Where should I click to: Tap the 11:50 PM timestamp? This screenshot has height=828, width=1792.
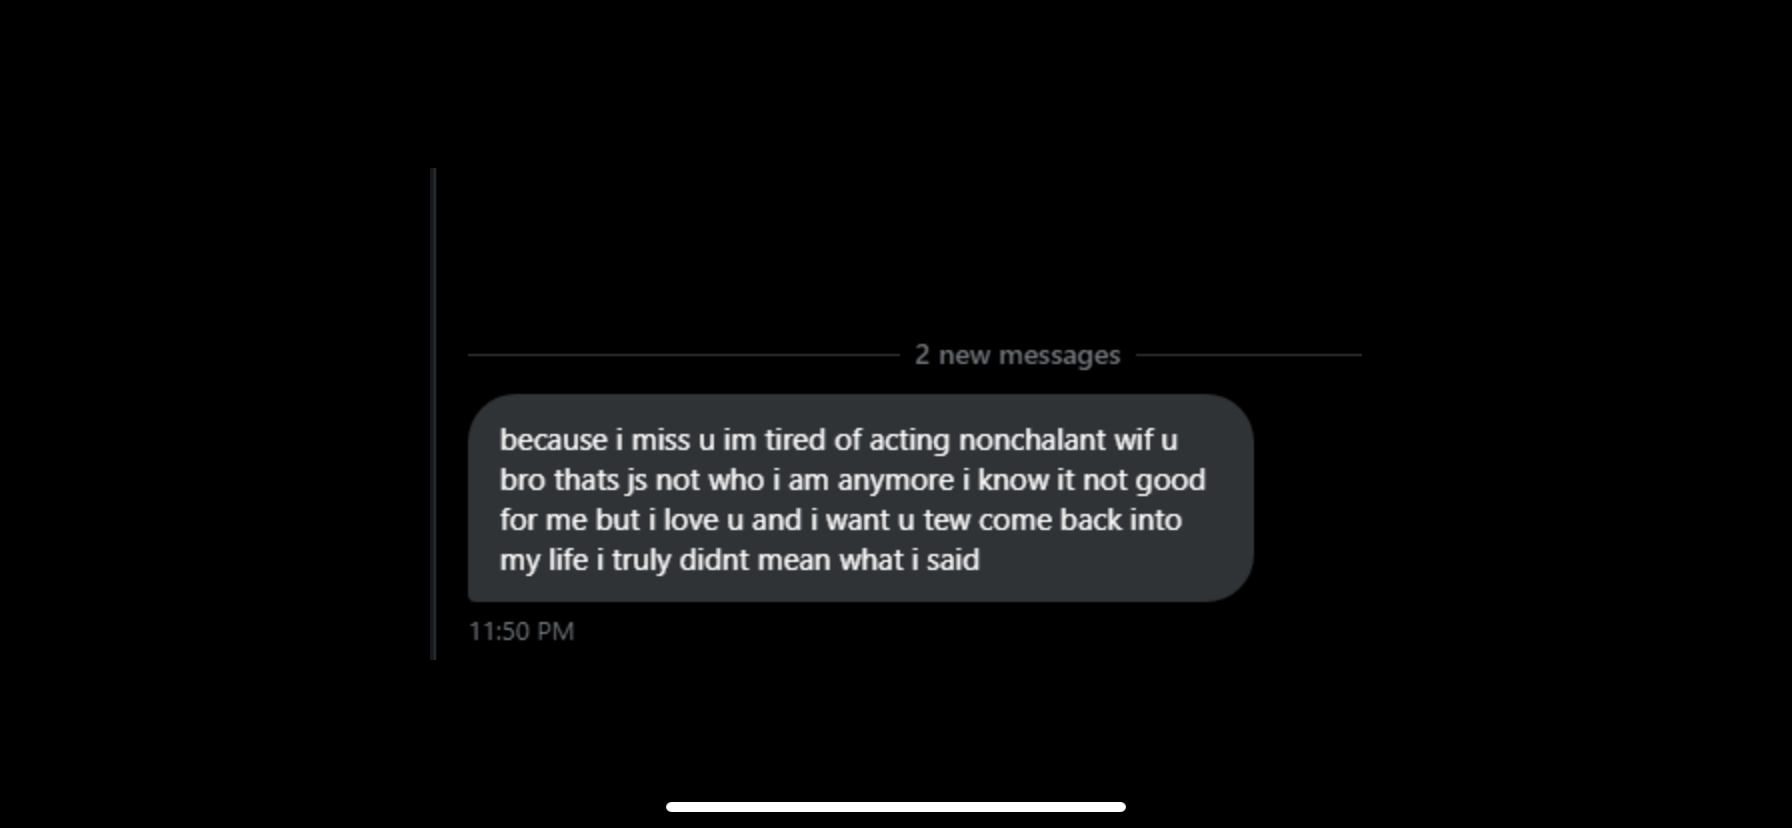click(521, 631)
